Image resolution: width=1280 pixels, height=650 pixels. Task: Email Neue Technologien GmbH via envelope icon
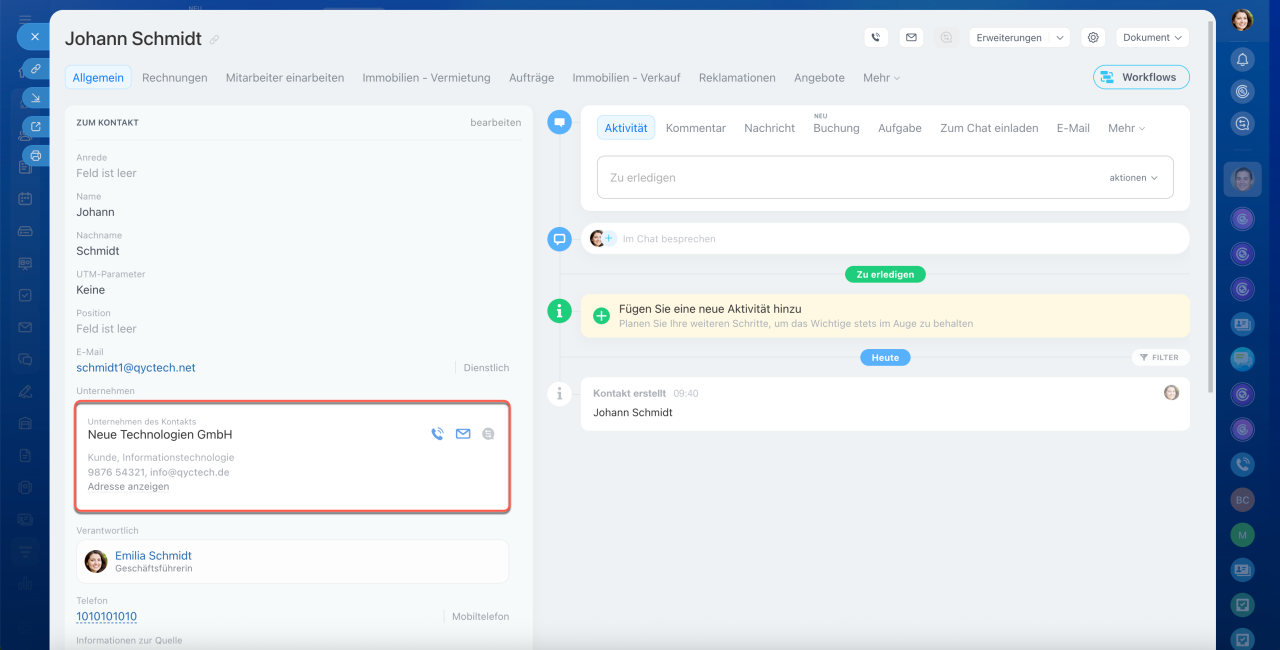point(463,434)
